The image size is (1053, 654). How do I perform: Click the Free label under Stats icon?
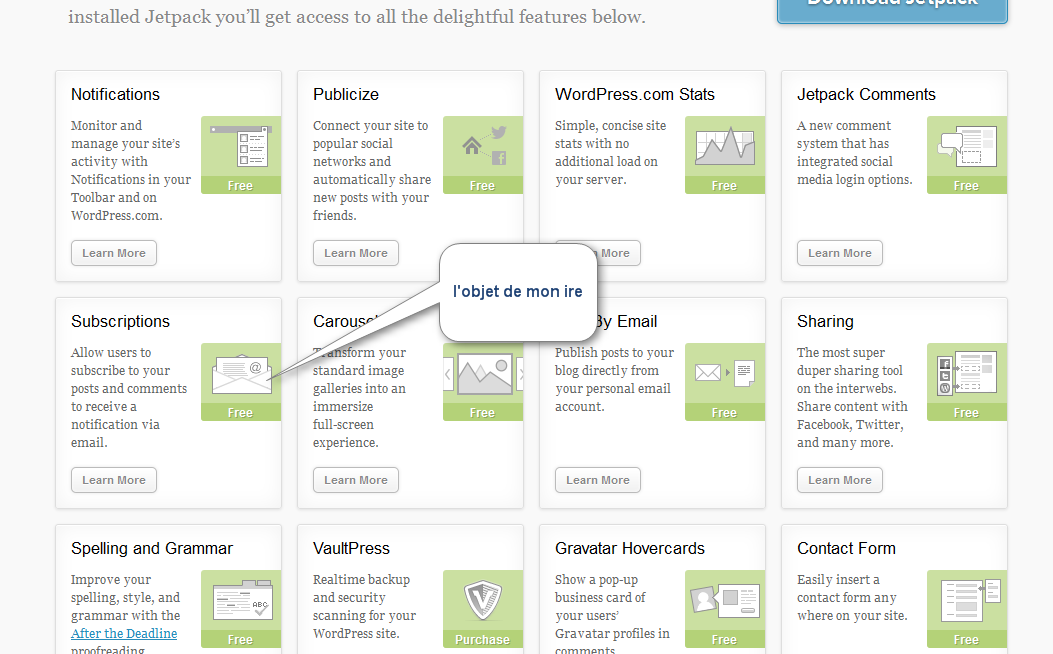(x=725, y=185)
